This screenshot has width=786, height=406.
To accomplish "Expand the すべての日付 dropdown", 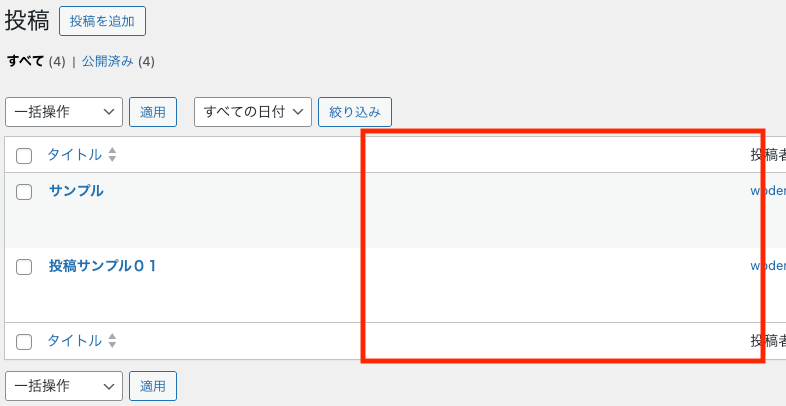I will click(x=253, y=112).
